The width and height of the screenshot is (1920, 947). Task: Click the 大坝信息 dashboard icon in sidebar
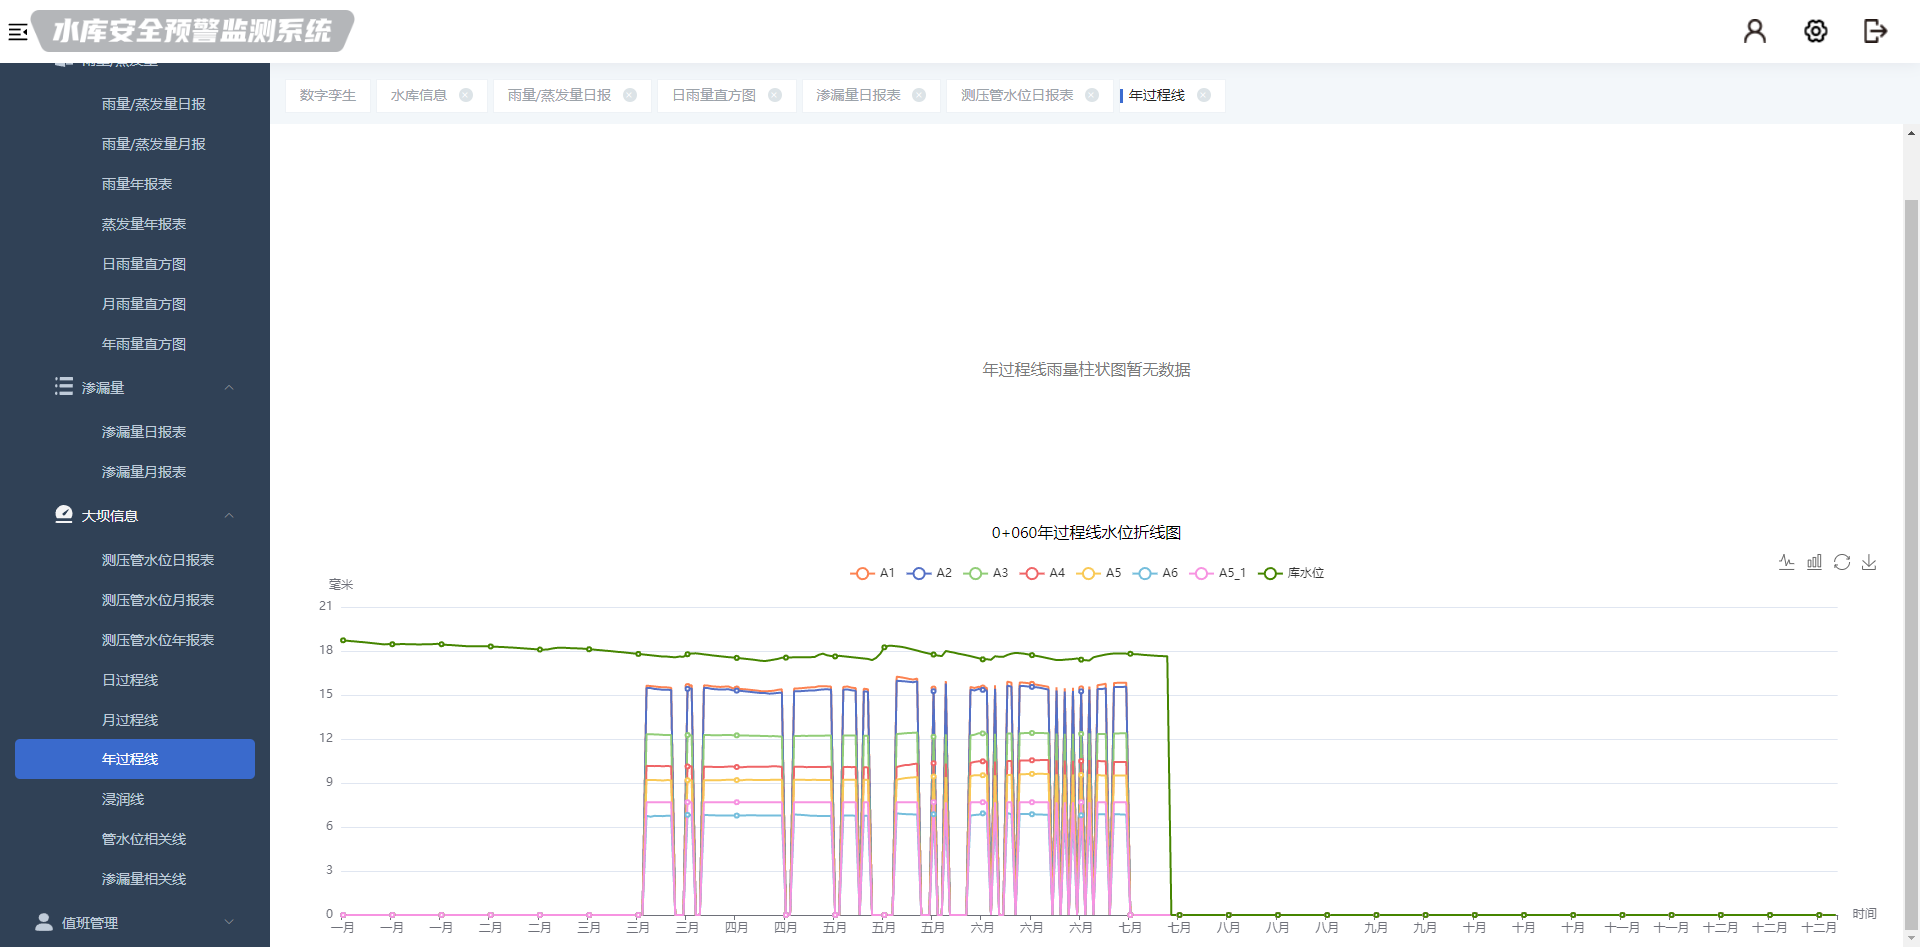click(x=64, y=514)
